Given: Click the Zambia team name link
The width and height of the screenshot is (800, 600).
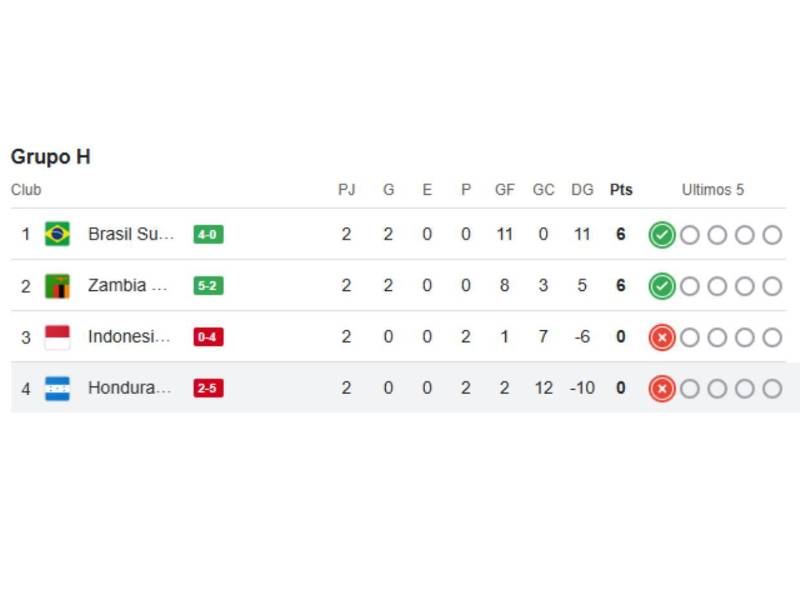Looking at the screenshot, I should point(128,285).
